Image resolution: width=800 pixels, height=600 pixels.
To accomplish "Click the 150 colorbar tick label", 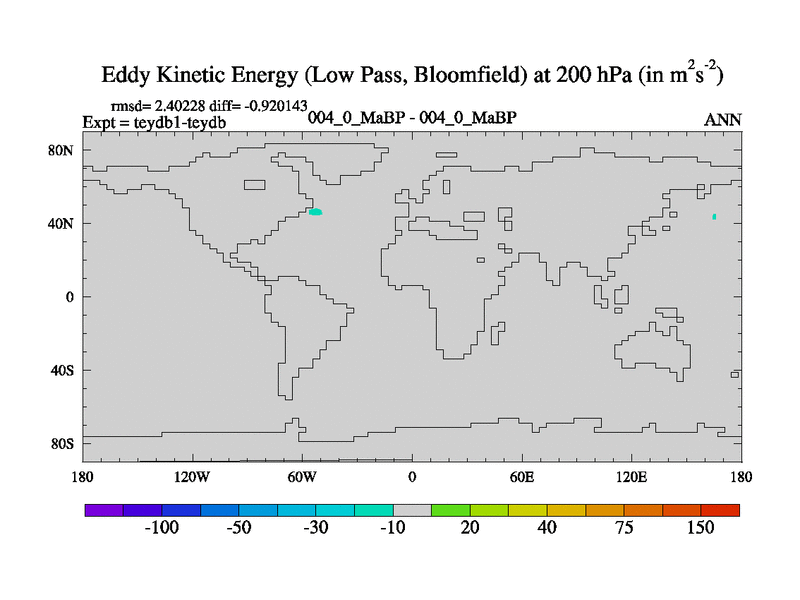I will [x=700, y=528].
